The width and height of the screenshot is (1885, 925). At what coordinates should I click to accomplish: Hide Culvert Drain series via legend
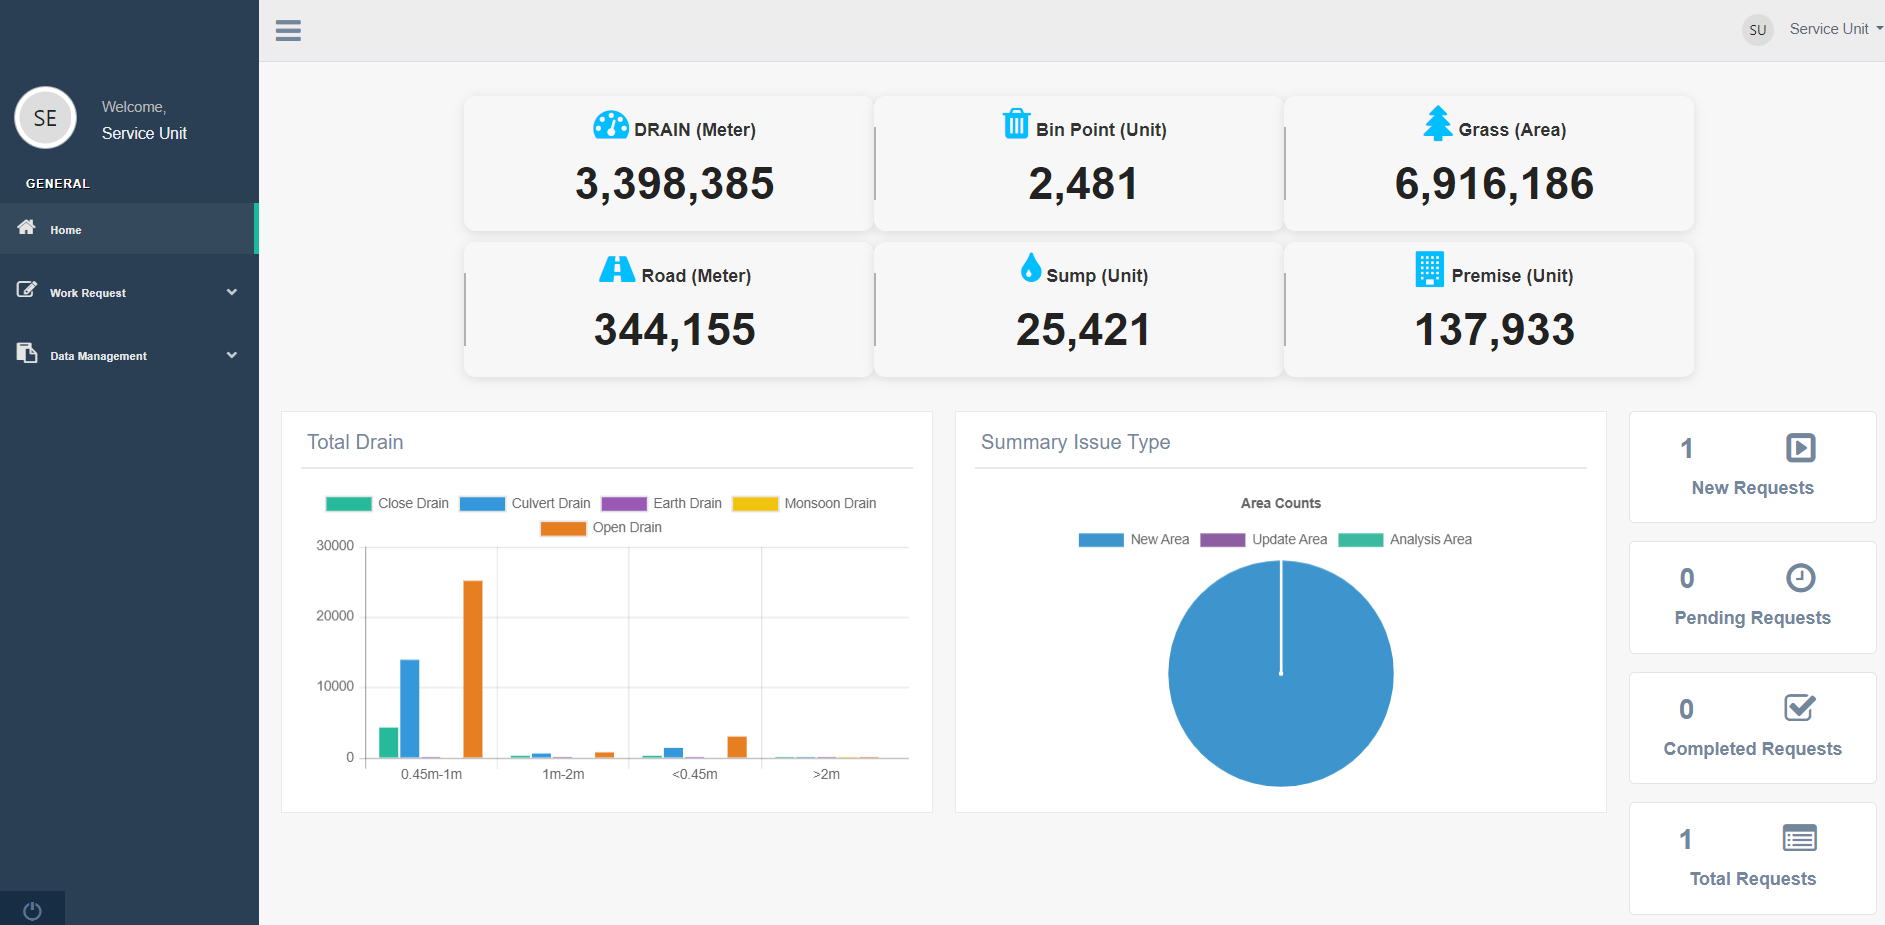point(525,504)
